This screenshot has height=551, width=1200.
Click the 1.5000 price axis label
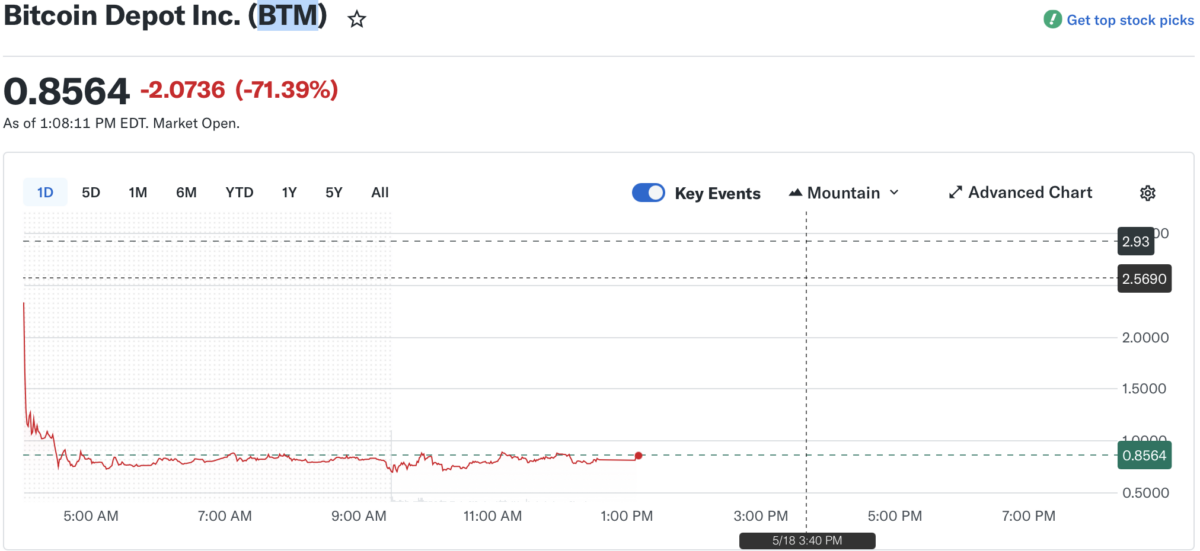[x=1145, y=388]
